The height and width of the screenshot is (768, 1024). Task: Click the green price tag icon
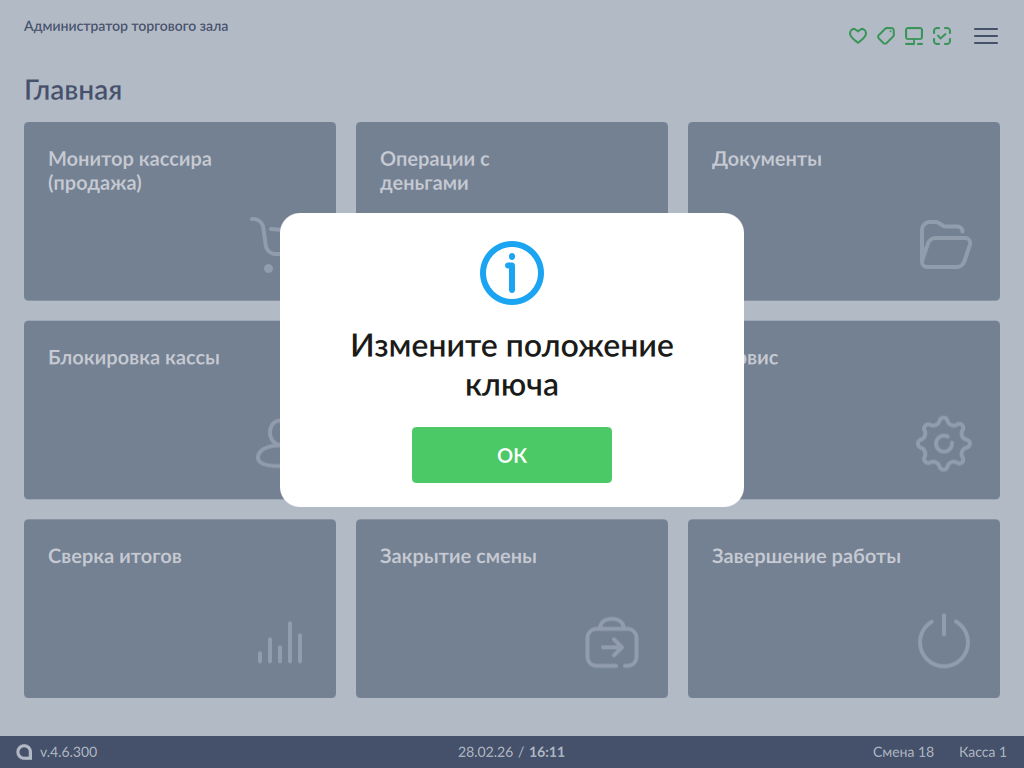[885, 36]
